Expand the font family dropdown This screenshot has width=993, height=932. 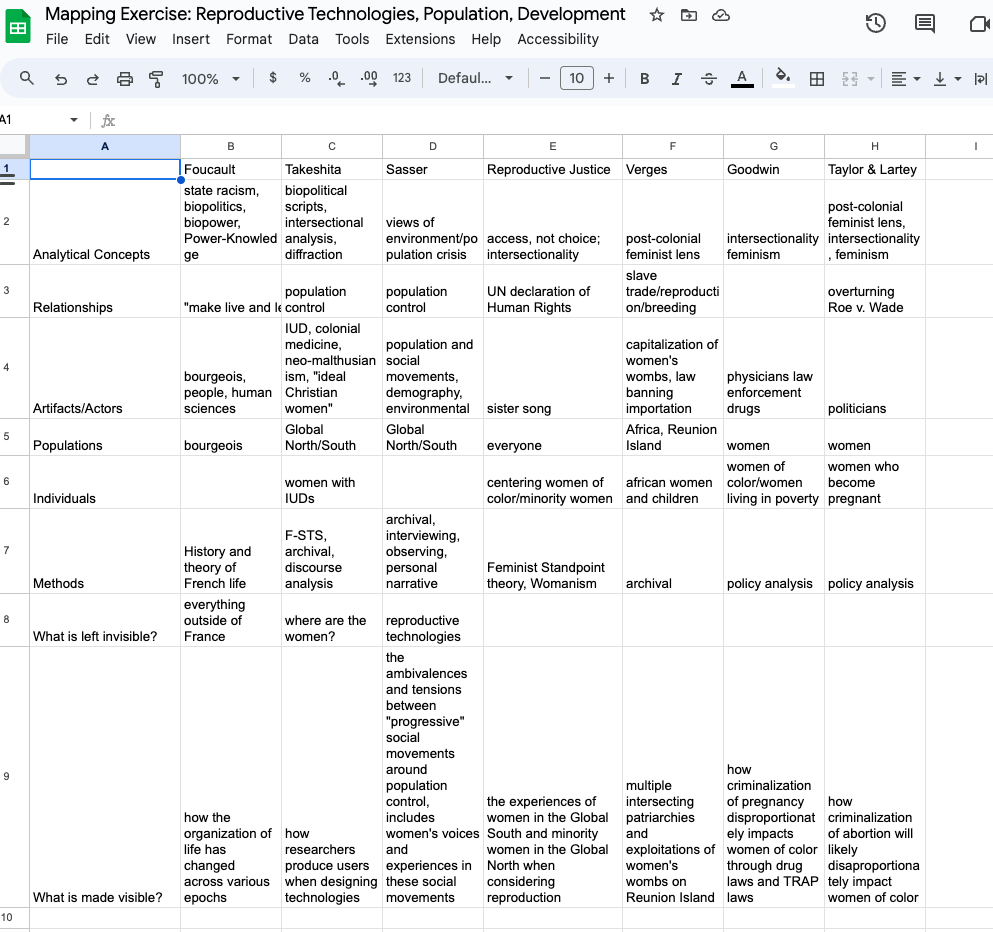tap(475, 79)
